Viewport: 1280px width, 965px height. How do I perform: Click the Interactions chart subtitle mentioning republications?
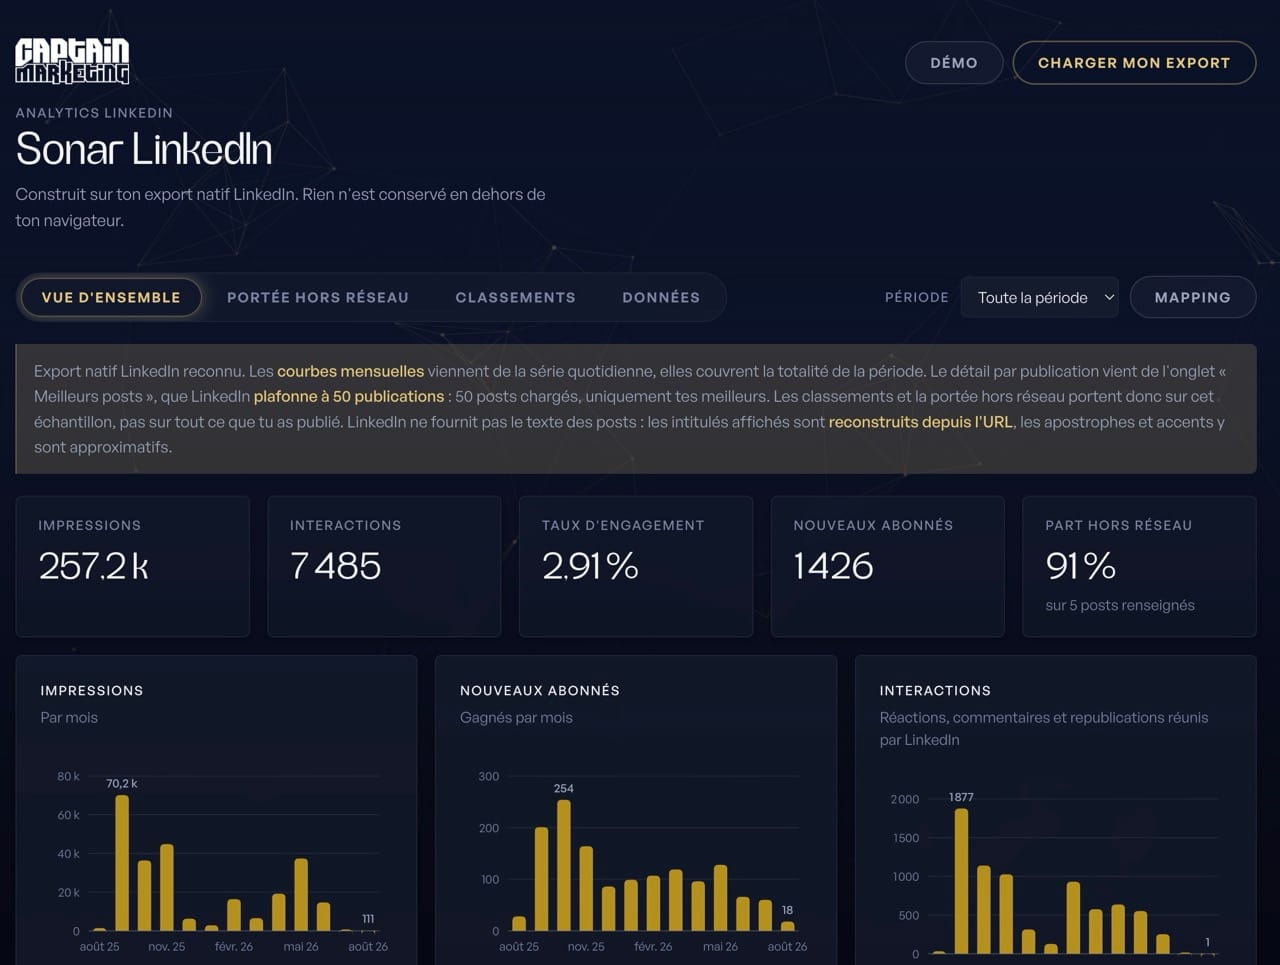[x=1044, y=728]
